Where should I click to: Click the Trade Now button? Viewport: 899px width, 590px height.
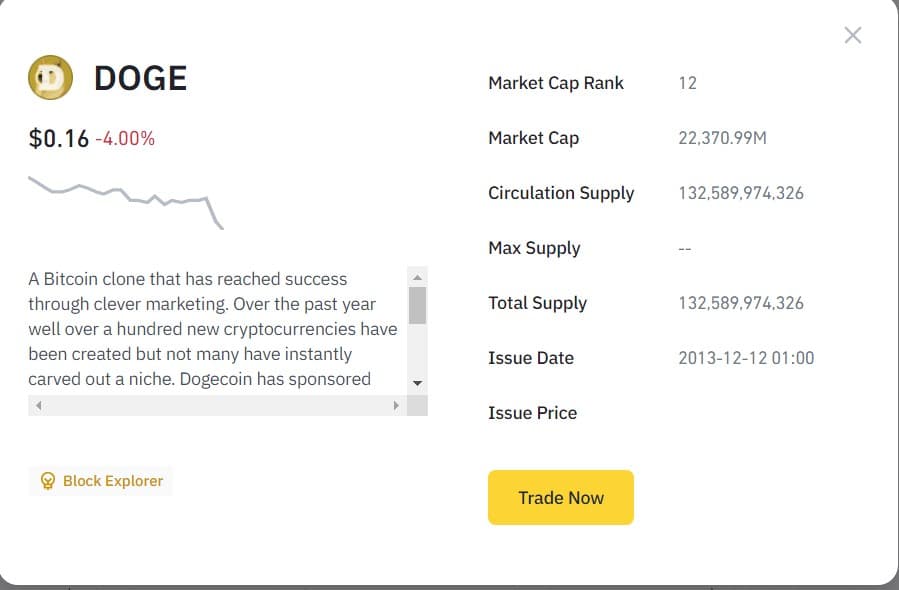(561, 497)
